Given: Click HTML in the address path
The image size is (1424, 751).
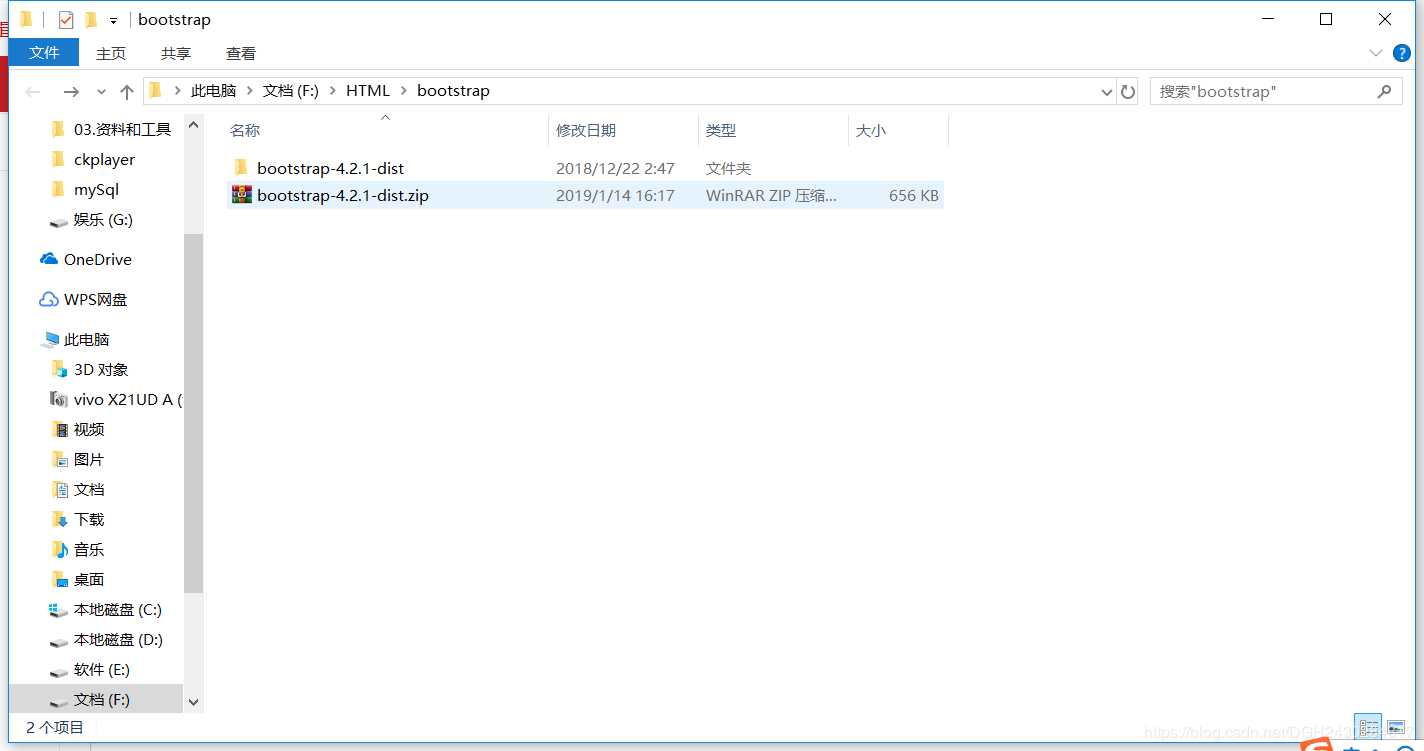Looking at the screenshot, I should tap(368, 91).
